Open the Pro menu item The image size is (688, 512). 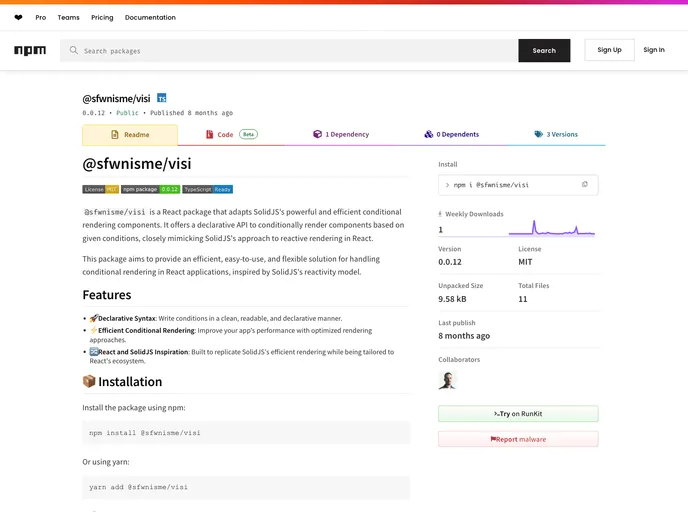tap(40, 18)
